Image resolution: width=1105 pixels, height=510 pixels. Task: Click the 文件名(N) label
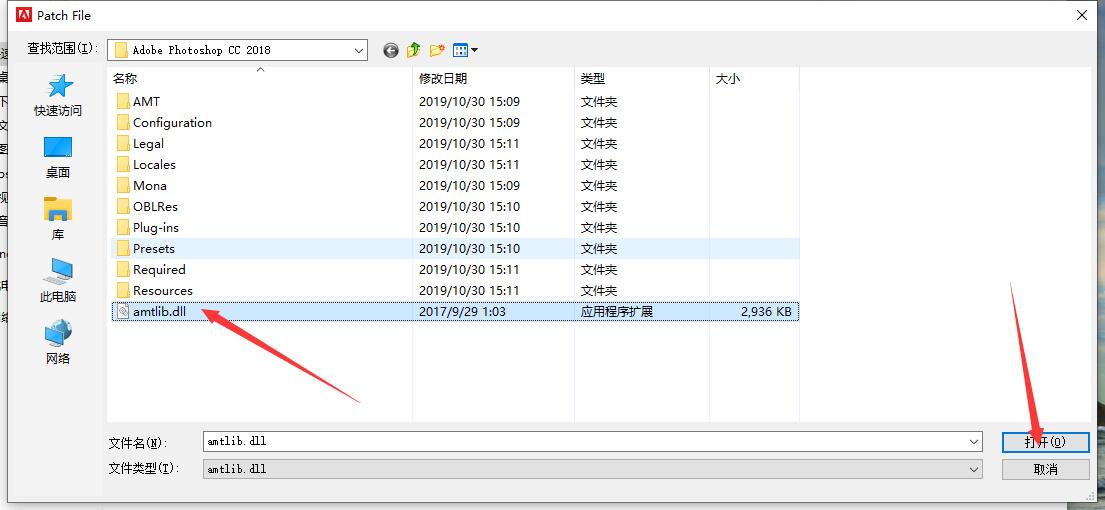coord(137,443)
